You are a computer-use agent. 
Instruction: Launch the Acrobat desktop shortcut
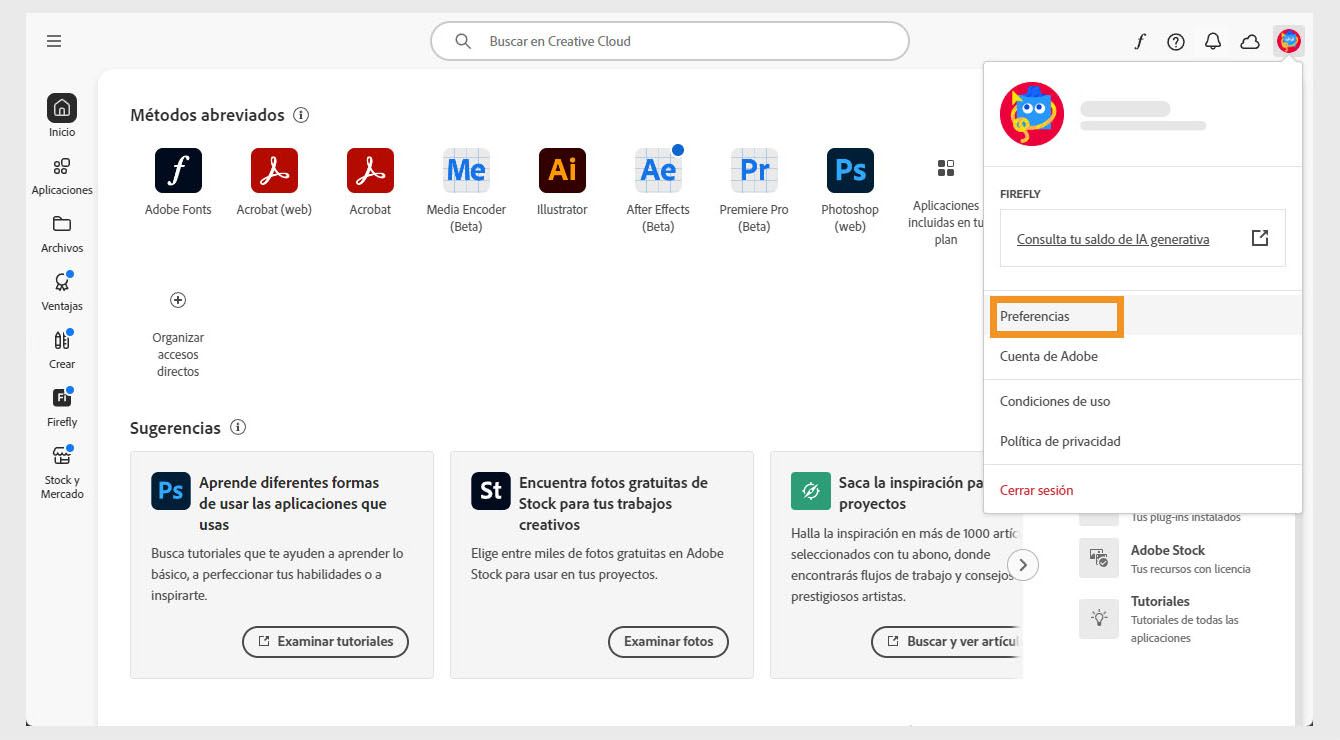pyautogui.click(x=370, y=170)
